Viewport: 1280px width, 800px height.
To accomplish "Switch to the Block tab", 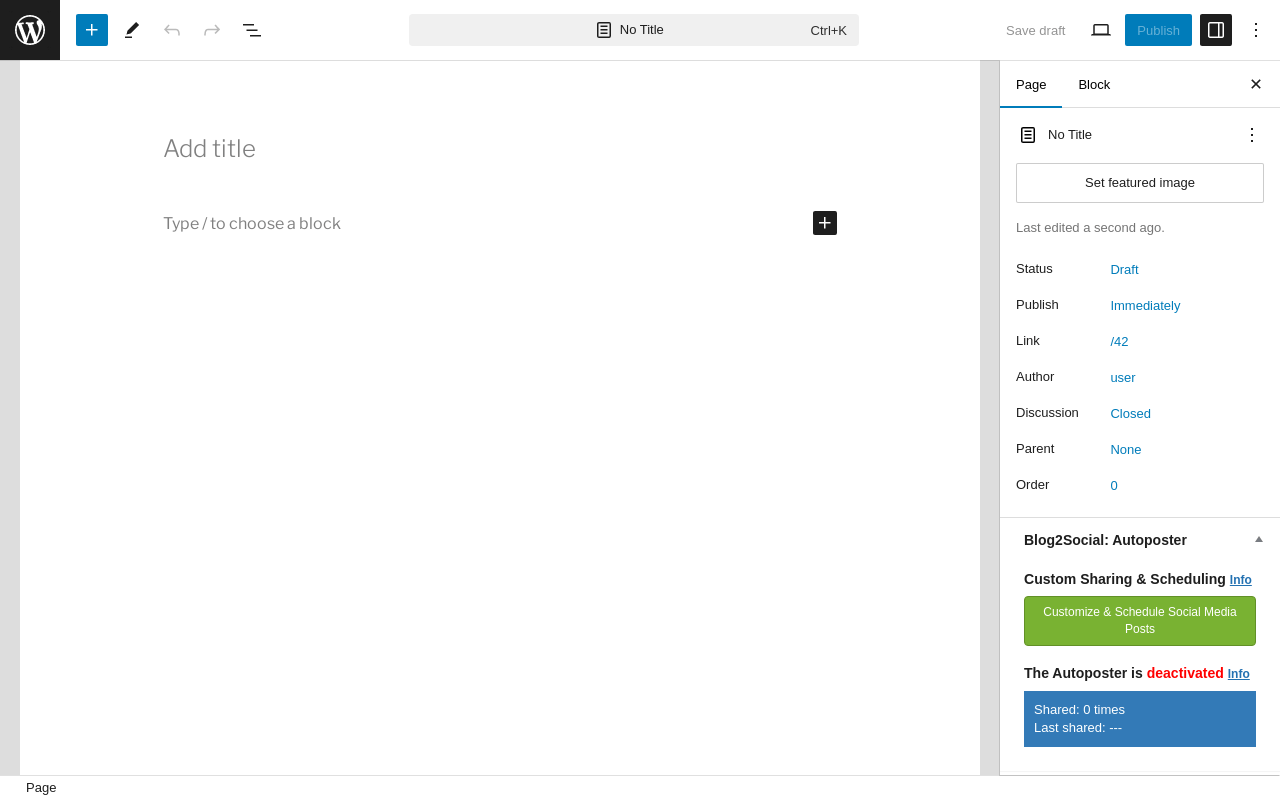I will pos(1094,85).
